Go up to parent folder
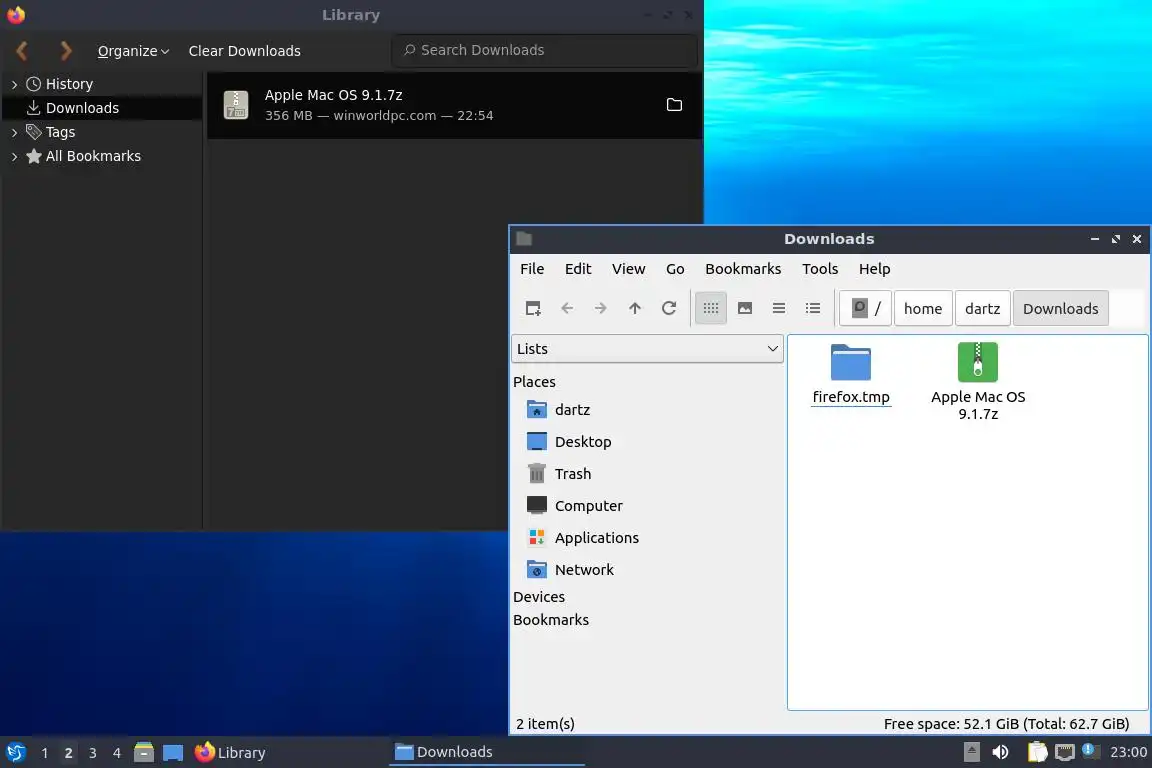The width and height of the screenshot is (1152, 768). point(635,308)
